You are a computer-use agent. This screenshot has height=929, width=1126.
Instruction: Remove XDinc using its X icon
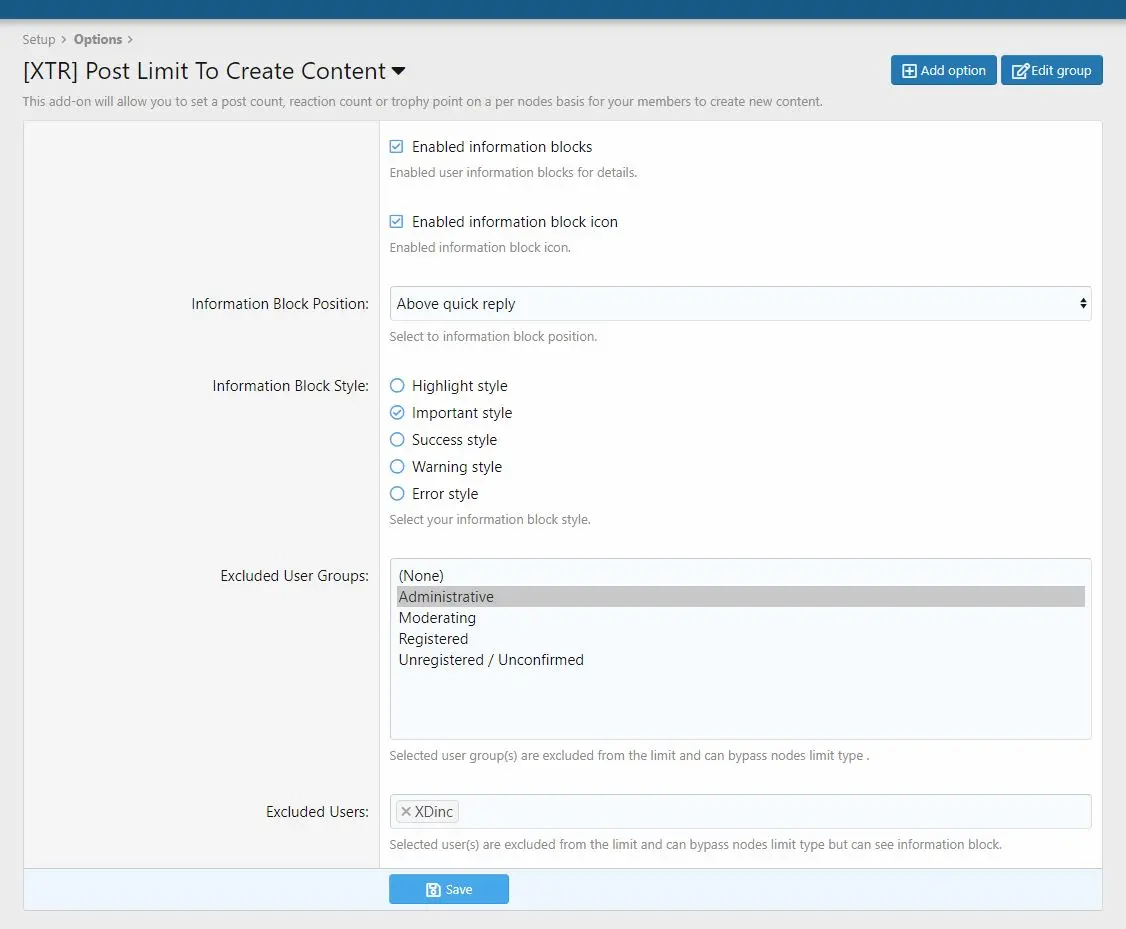(406, 811)
